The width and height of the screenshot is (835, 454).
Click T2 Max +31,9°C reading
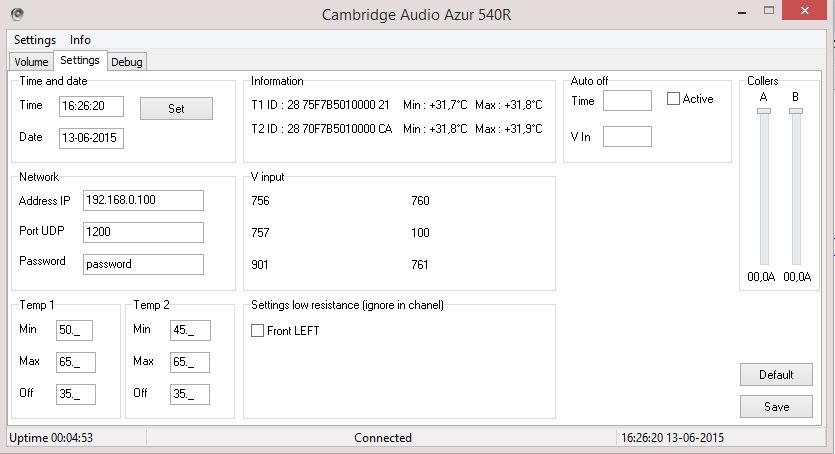pyautogui.click(x=509, y=129)
